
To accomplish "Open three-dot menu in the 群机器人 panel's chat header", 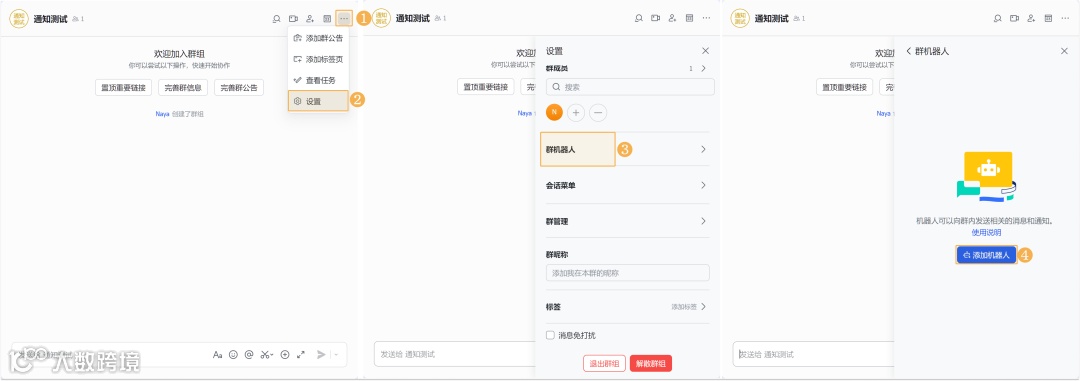I will point(1065,19).
